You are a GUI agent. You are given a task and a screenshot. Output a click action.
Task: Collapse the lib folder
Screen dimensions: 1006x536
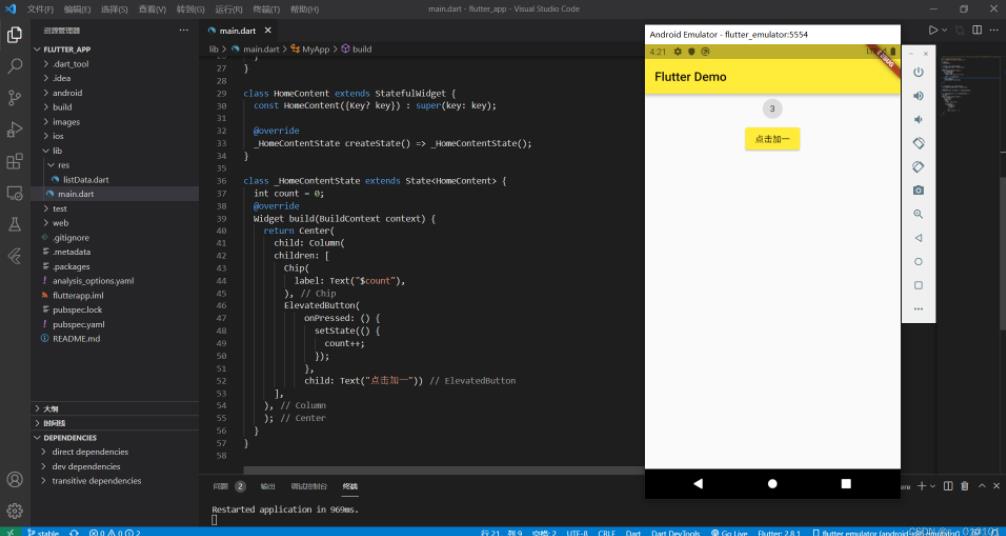click(x=57, y=151)
